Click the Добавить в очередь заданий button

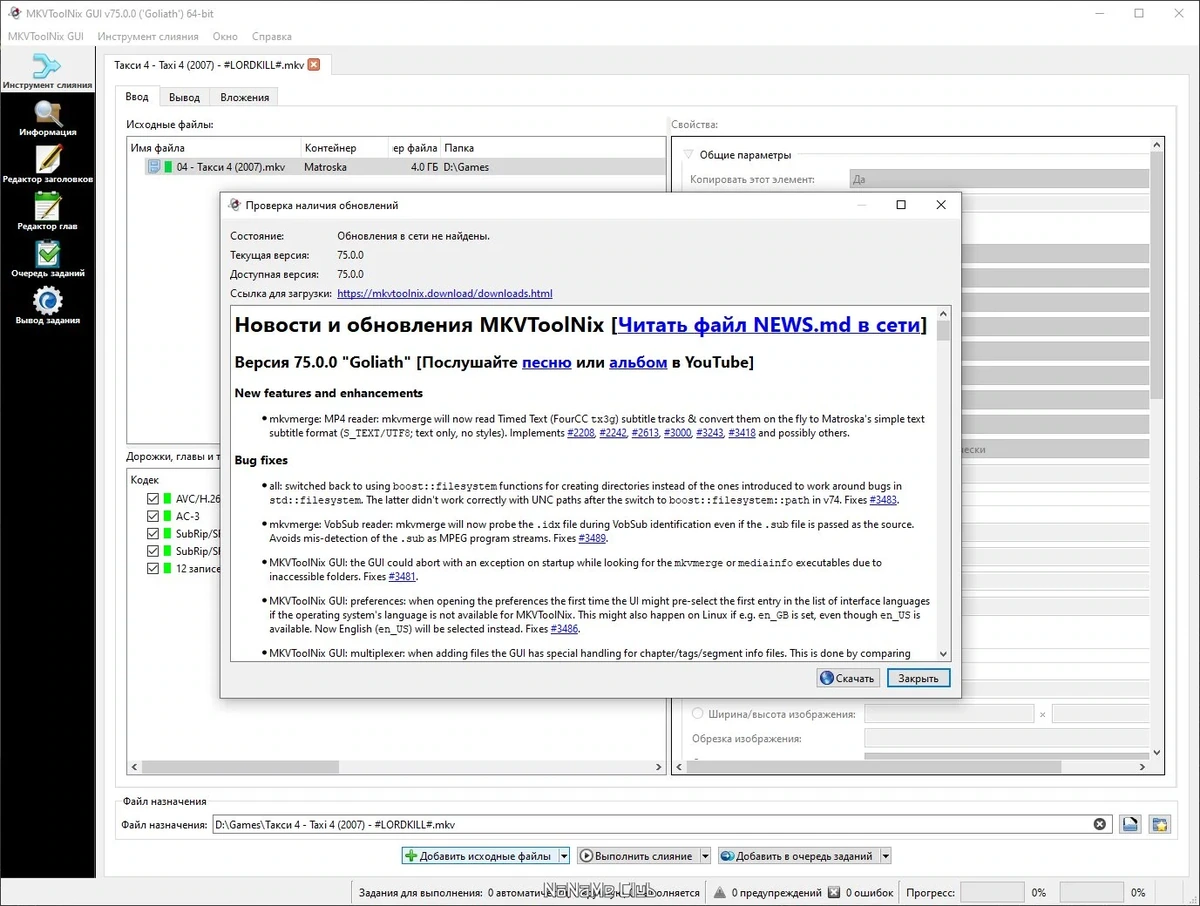tap(798, 856)
